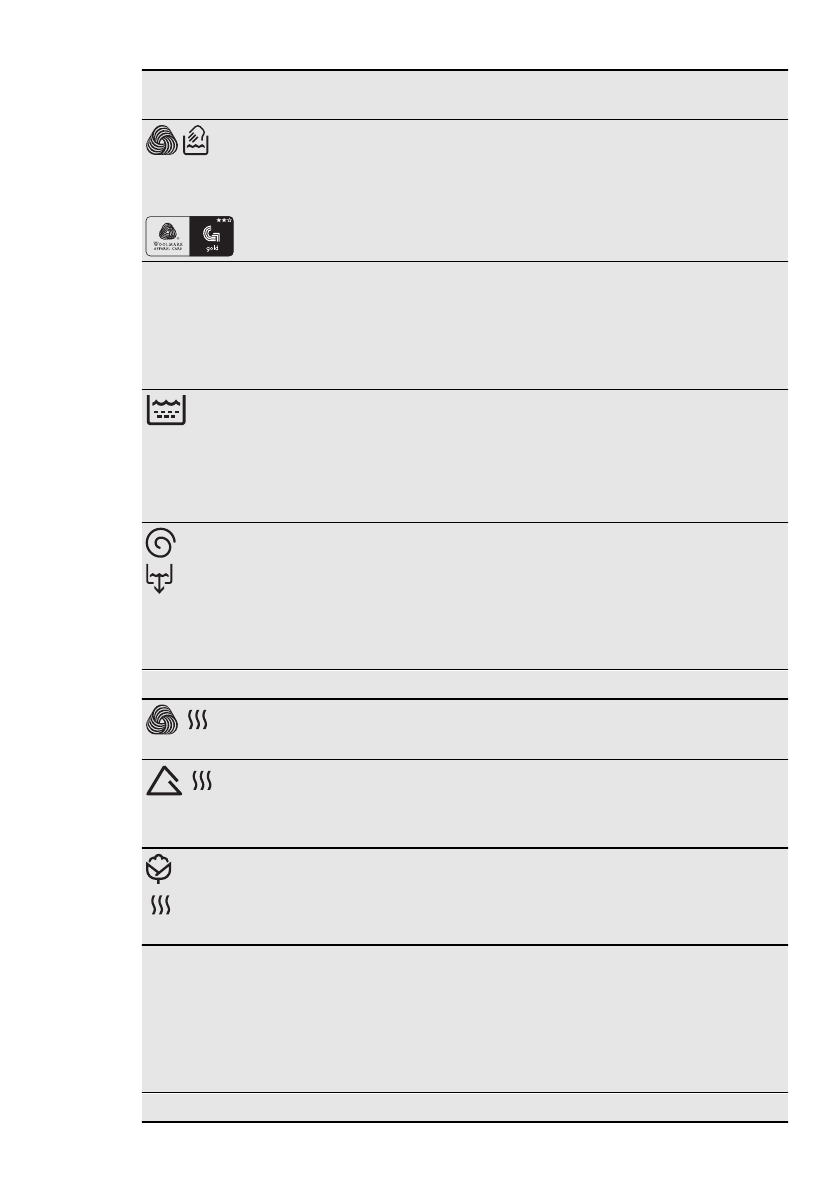Click the steam waves next to the wool icon
The height and width of the screenshot is (1190, 840).
click(x=197, y=721)
